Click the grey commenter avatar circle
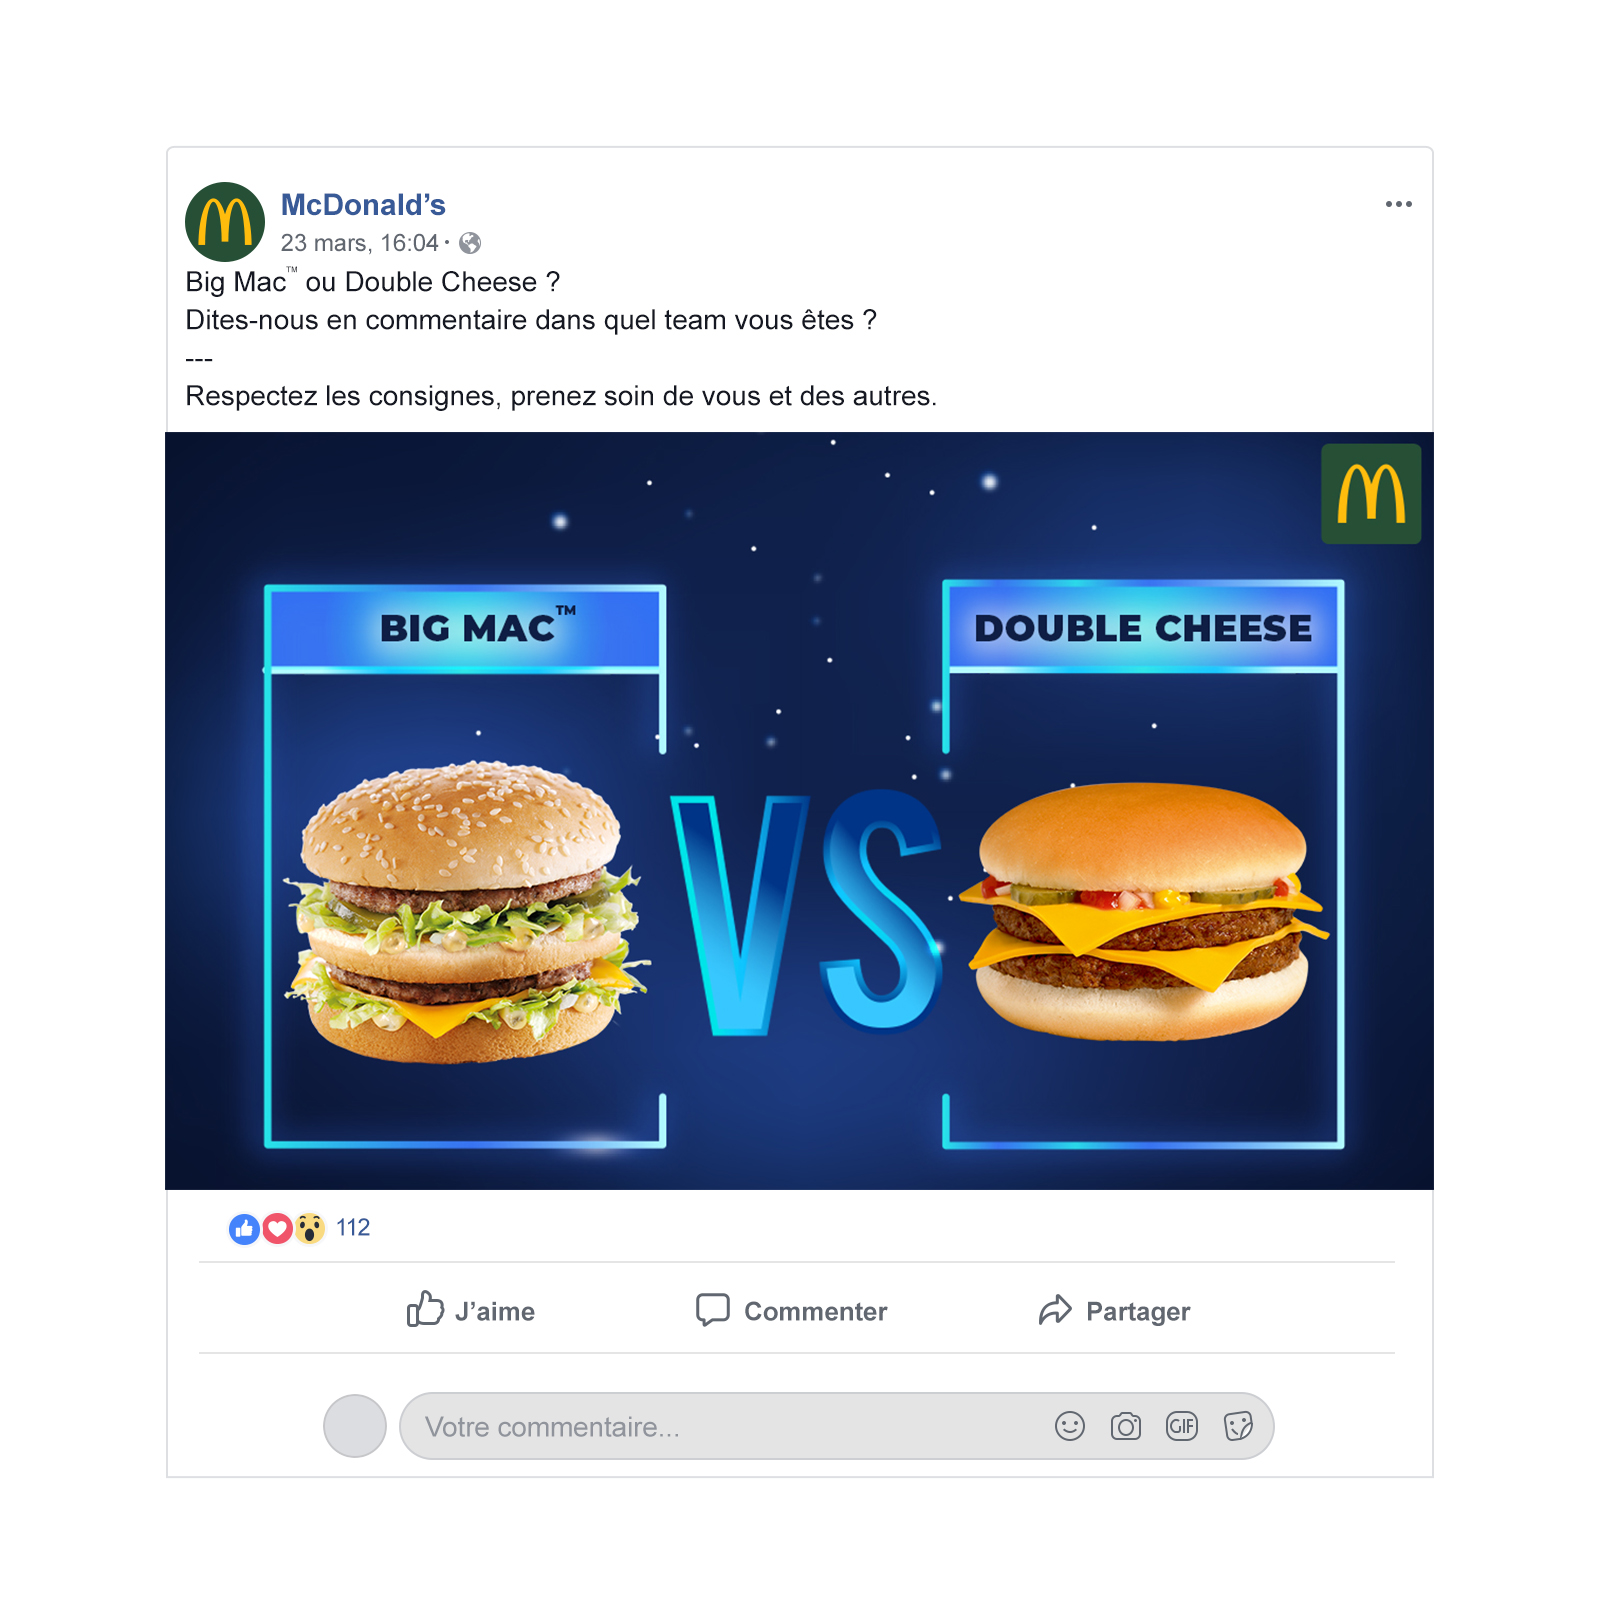 355,1426
